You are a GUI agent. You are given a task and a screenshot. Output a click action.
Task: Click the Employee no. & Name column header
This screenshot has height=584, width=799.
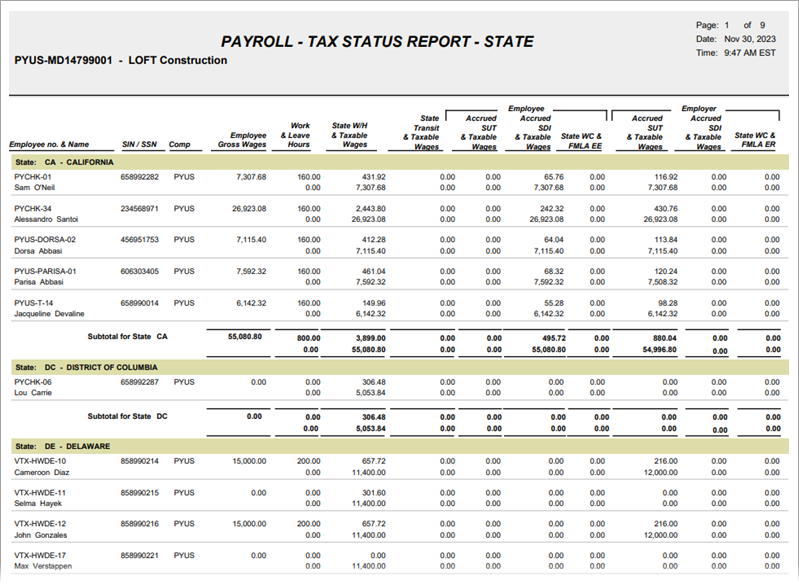click(x=49, y=144)
